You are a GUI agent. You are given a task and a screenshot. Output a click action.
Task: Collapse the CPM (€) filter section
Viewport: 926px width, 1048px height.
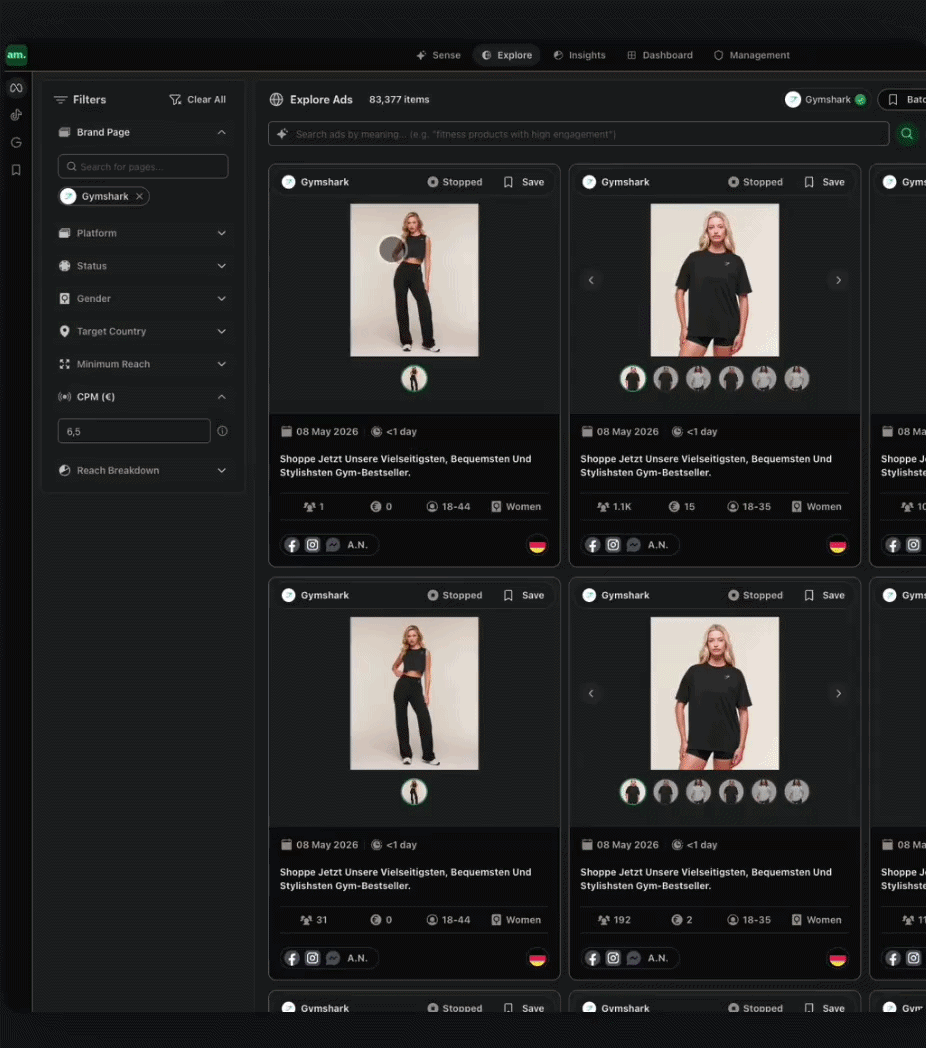coord(142,397)
